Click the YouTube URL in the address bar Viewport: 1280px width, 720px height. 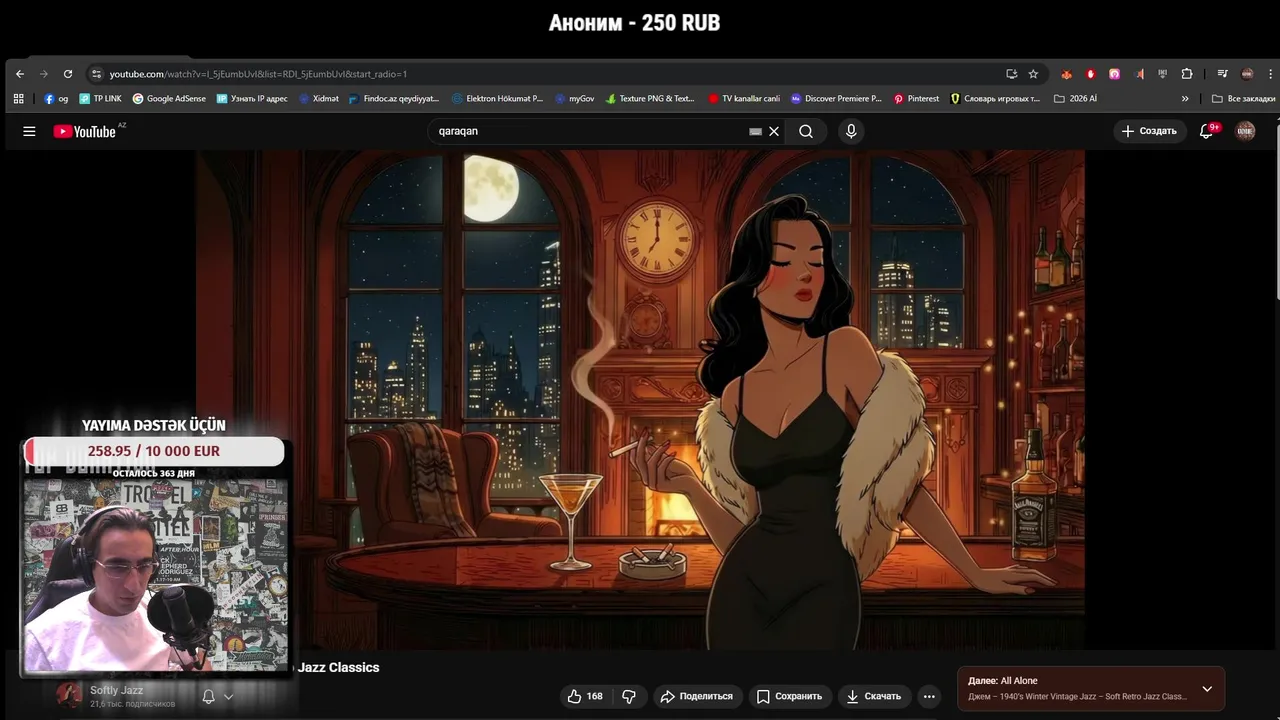click(x=258, y=74)
